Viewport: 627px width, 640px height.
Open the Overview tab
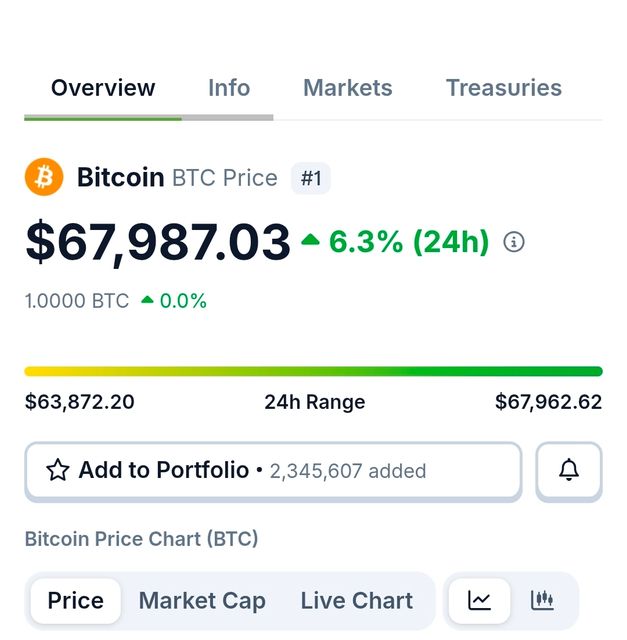(103, 88)
